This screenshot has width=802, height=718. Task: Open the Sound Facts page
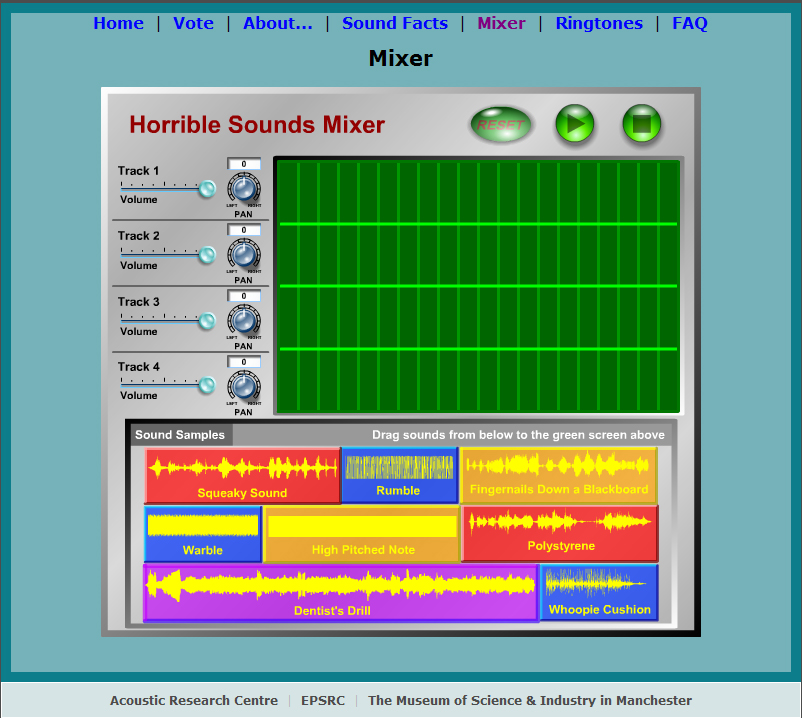tap(395, 23)
